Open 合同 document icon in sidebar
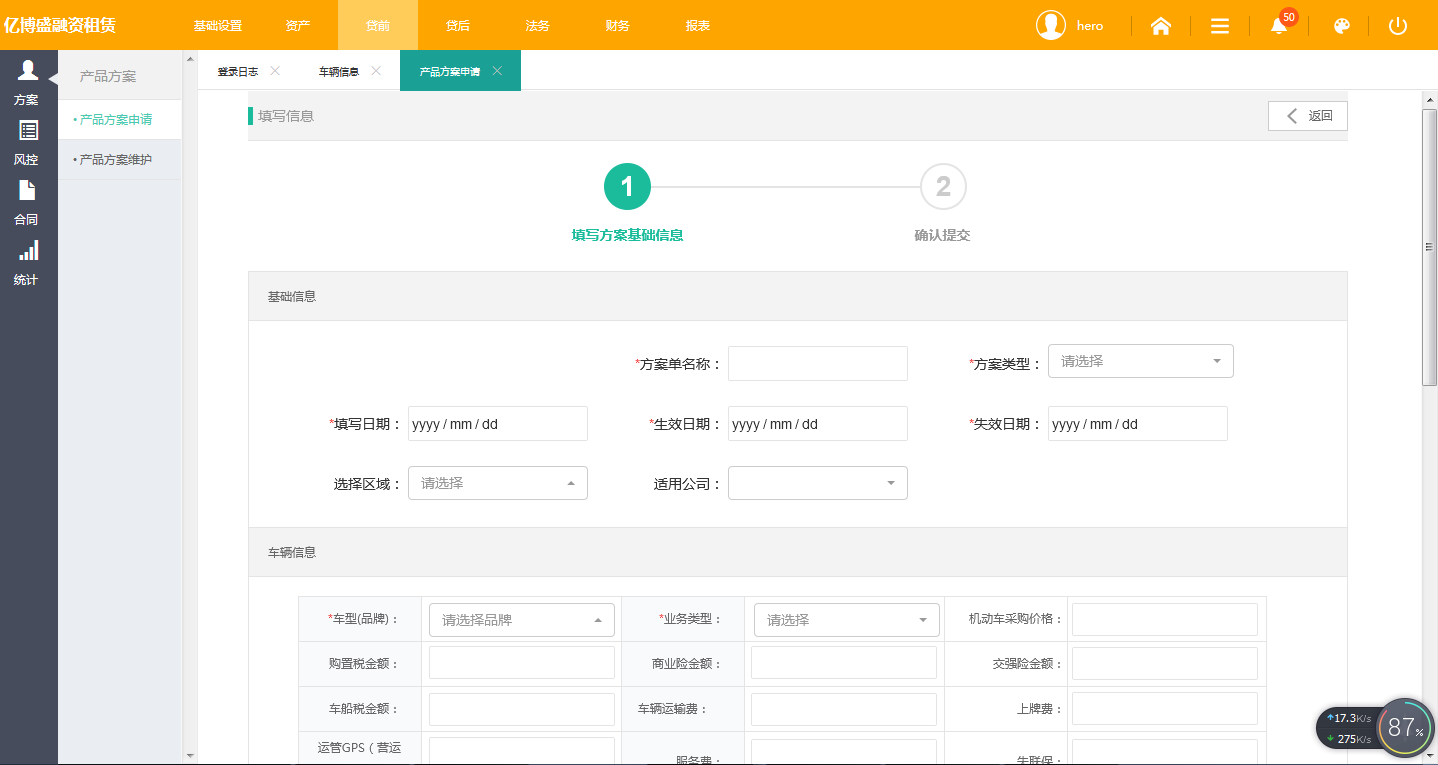The width and height of the screenshot is (1438, 765). point(28,191)
